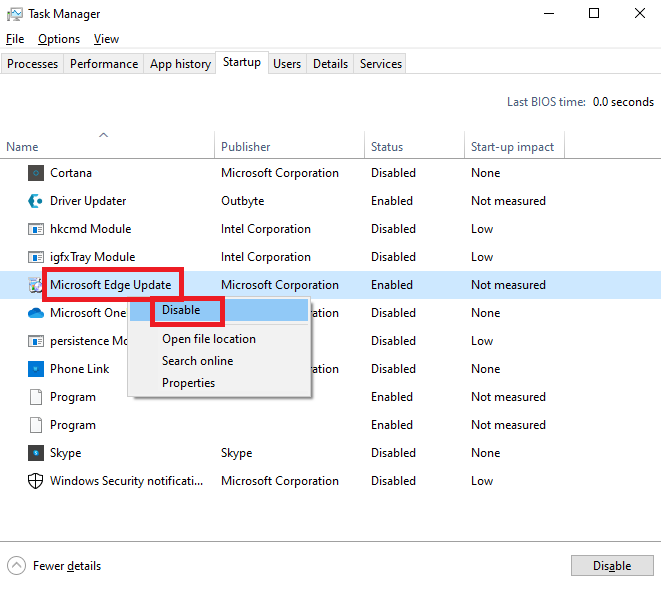This screenshot has height=589, width=661.
Task: Collapse view with Fewer details arrow
Action: [17, 566]
